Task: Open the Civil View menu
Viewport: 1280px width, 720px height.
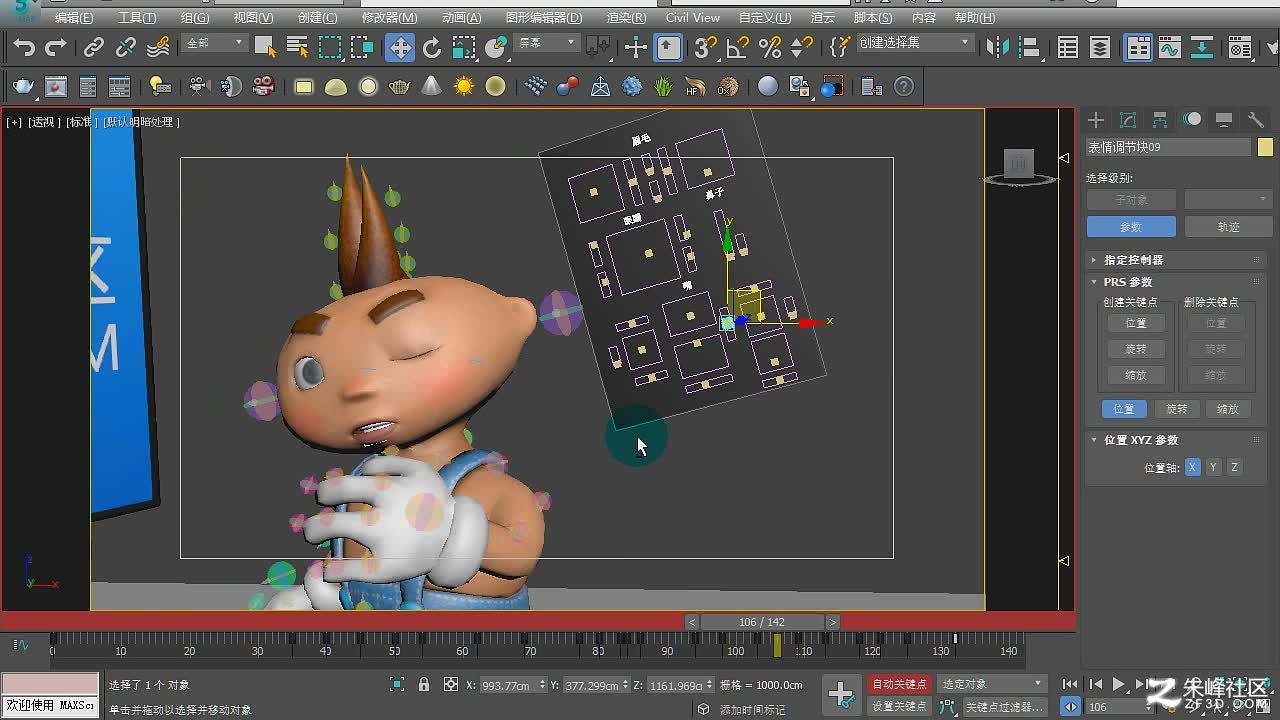Action: tap(692, 18)
